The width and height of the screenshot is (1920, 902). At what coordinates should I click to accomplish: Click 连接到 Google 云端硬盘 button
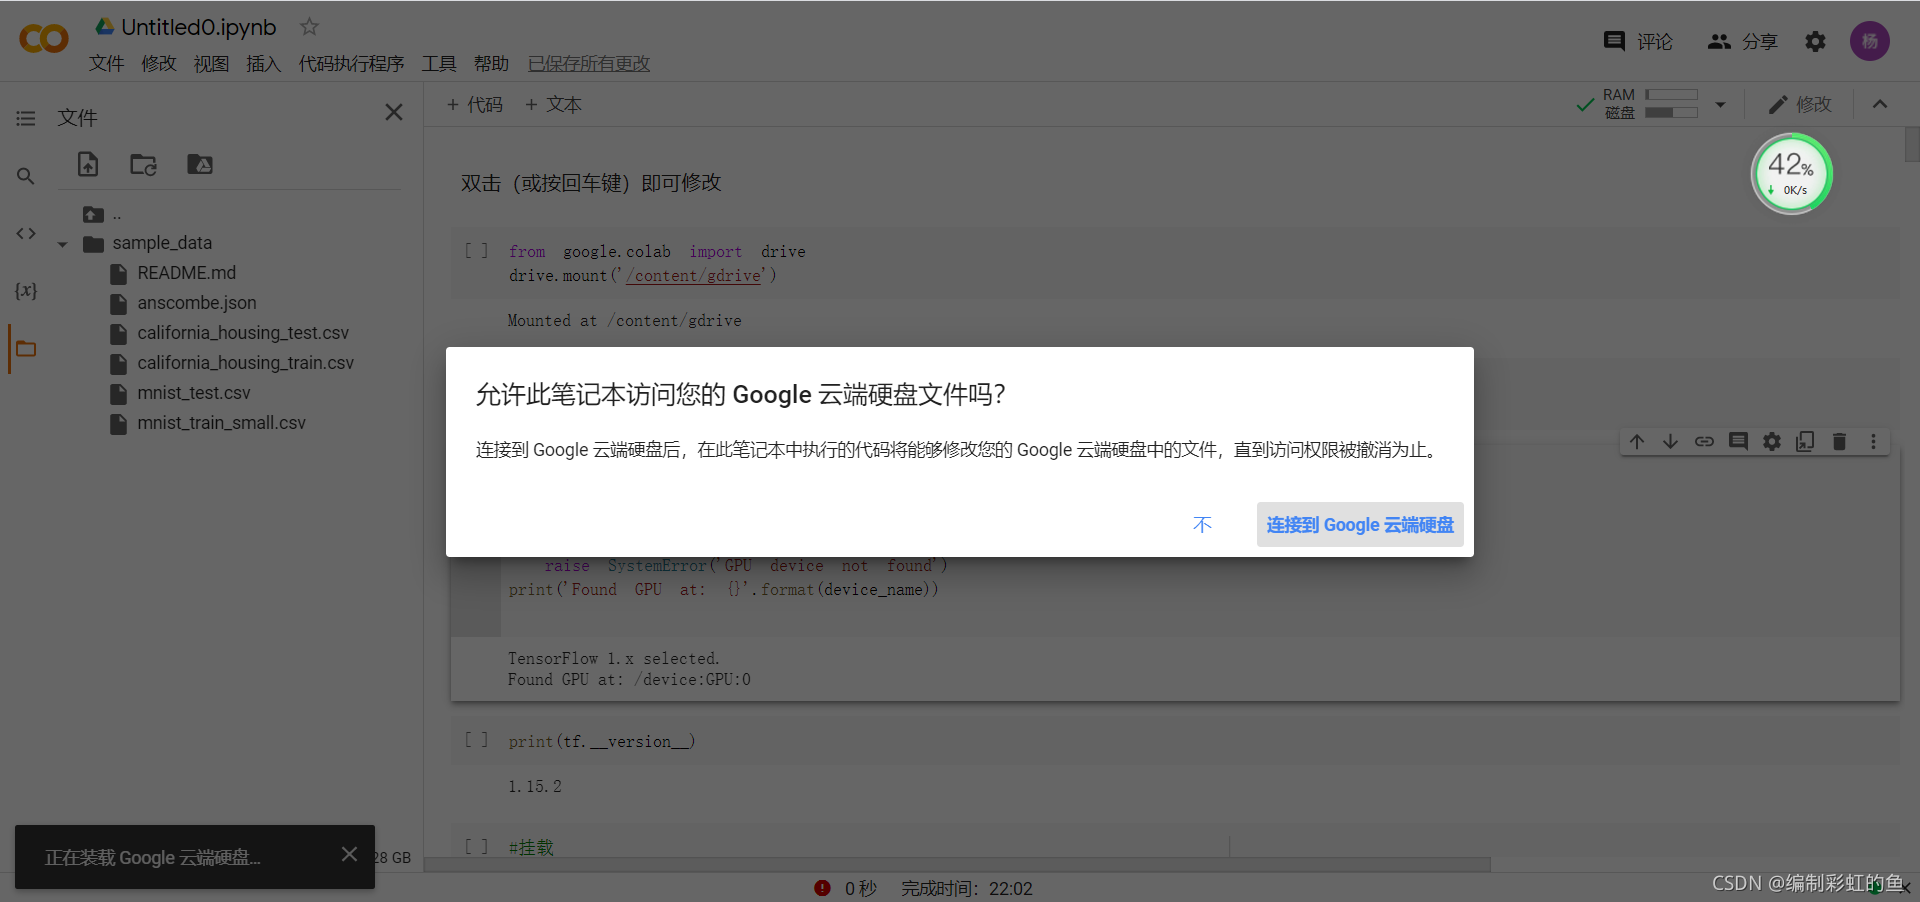pos(1360,524)
